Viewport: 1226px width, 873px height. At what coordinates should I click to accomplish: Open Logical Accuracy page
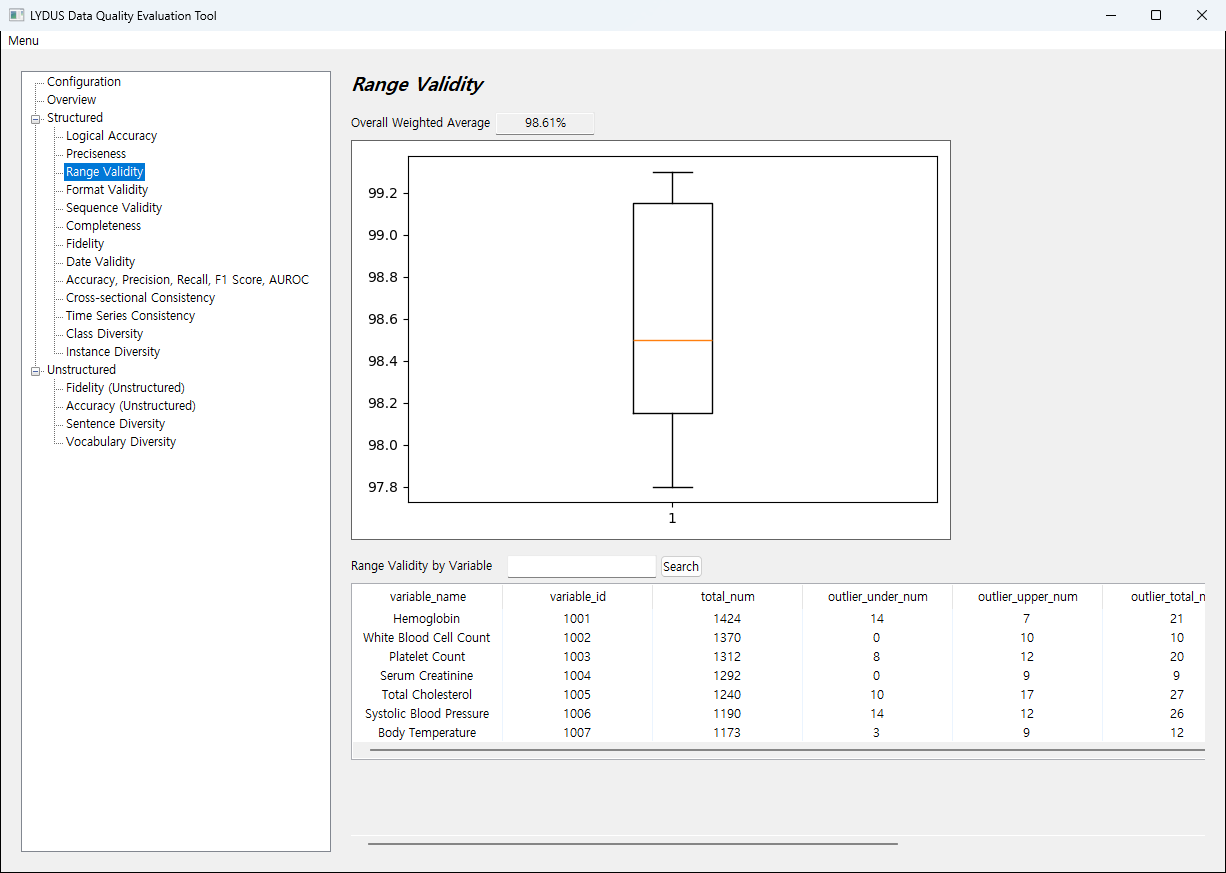coord(111,136)
